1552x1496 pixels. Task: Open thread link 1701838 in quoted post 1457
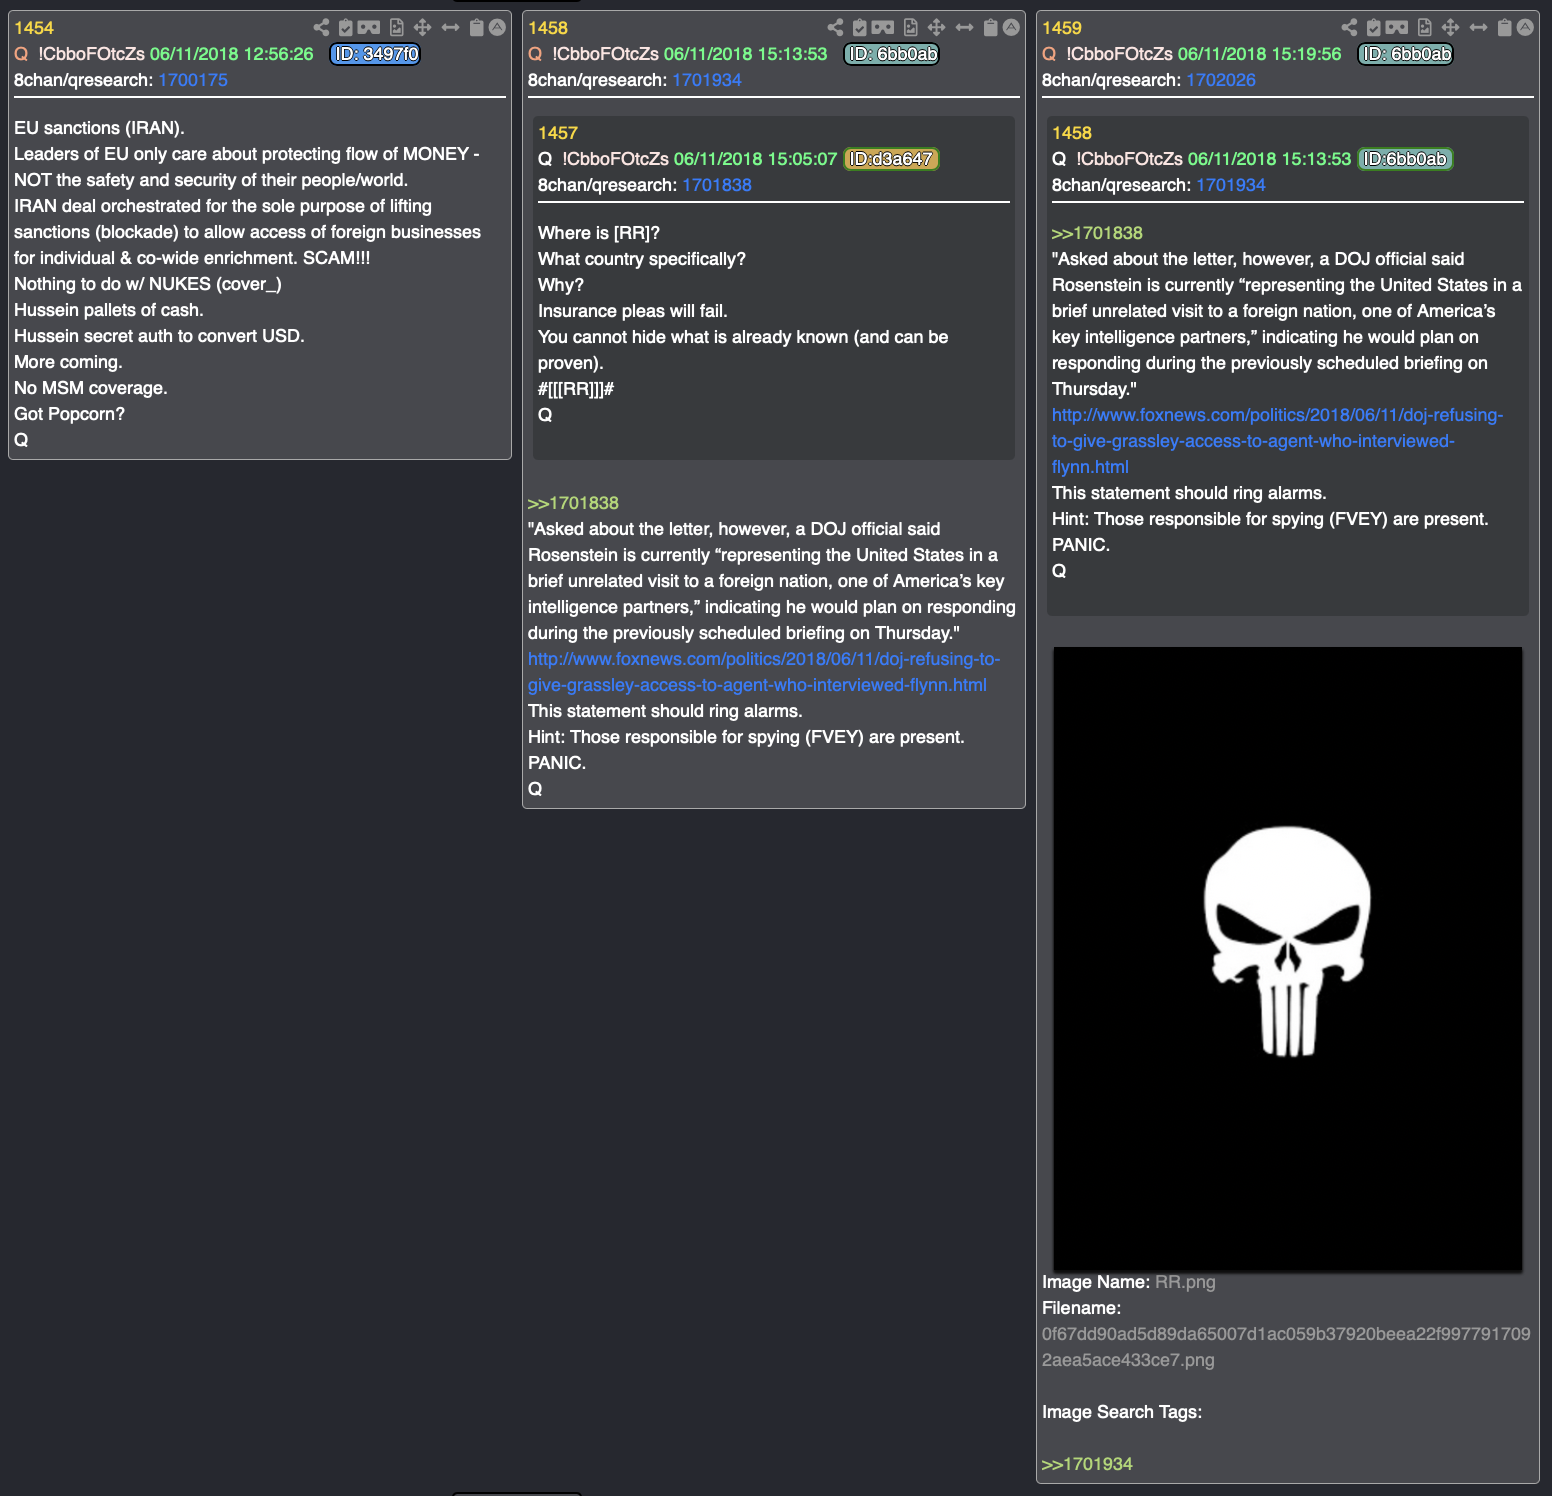click(x=717, y=185)
